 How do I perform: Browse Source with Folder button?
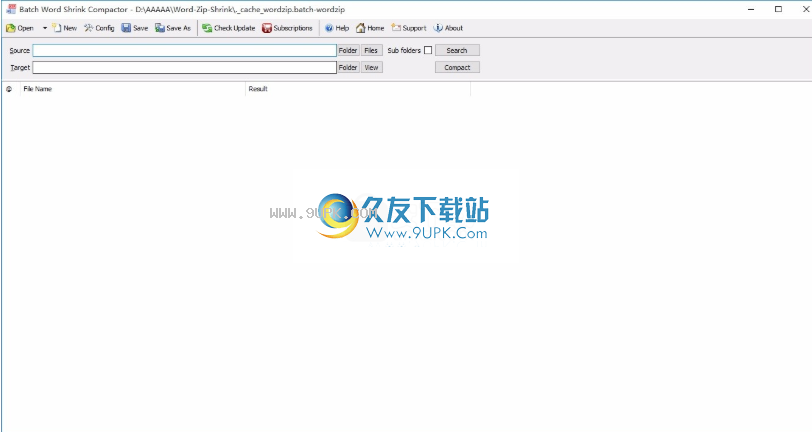click(x=348, y=50)
